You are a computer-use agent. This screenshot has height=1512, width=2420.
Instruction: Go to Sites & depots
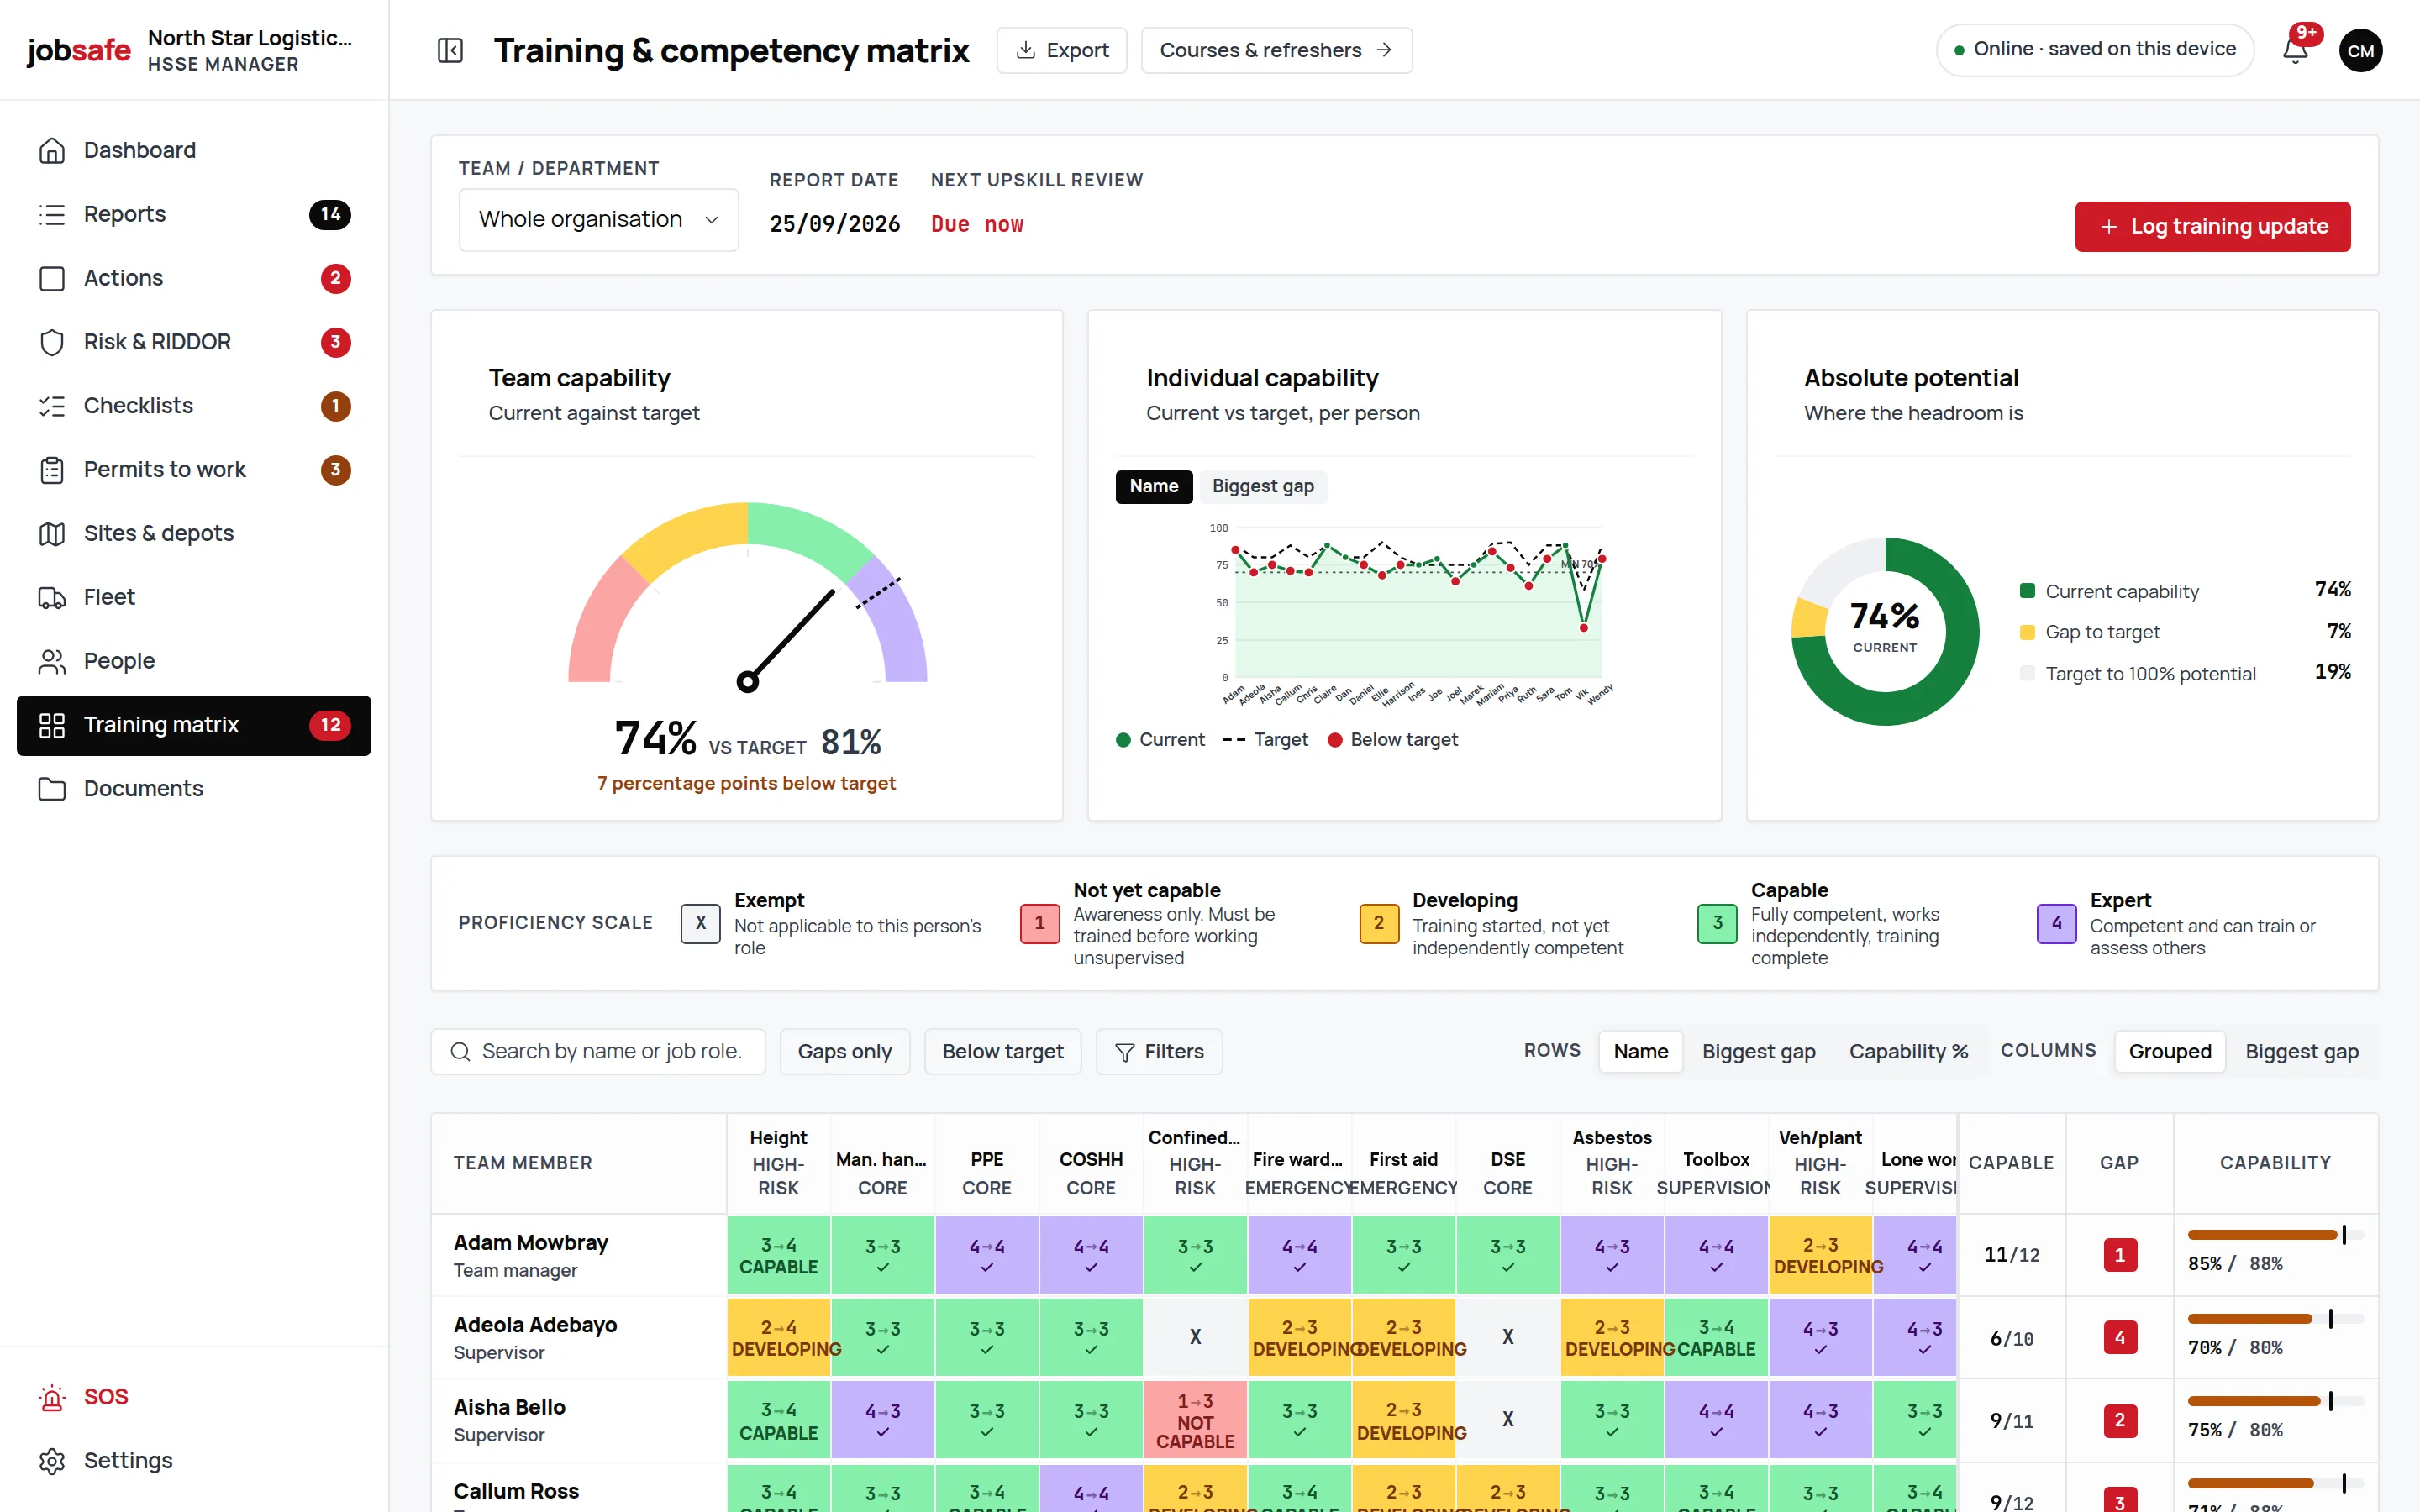pyautogui.click(x=194, y=534)
